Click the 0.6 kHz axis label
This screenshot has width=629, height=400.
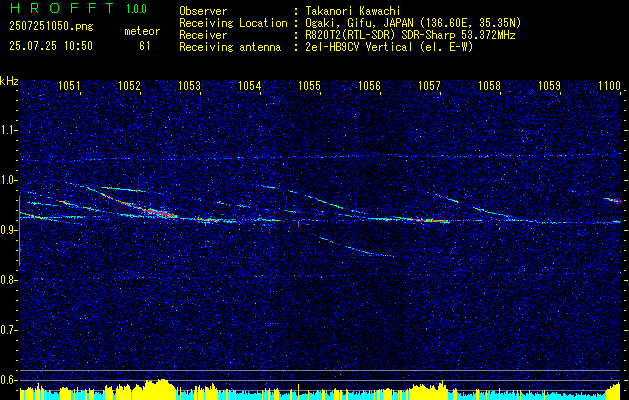9,380
